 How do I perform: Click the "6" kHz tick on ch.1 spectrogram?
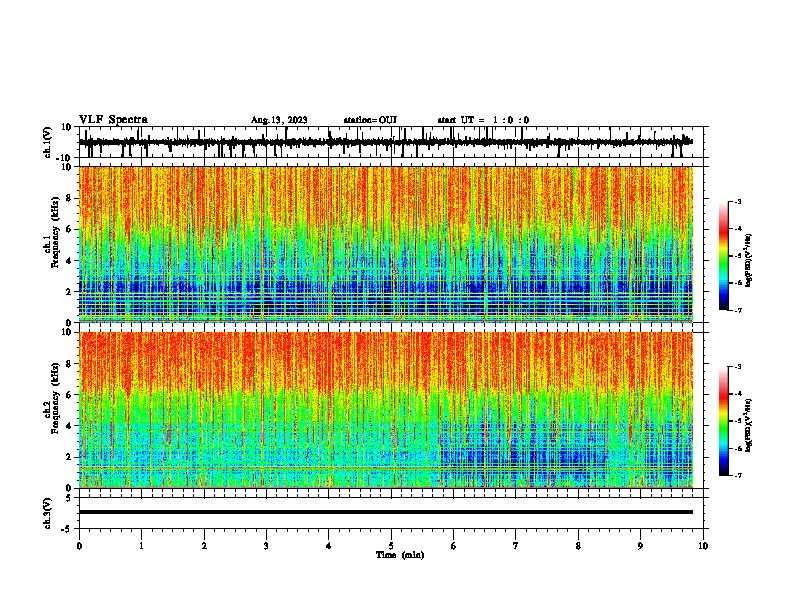click(x=69, y=229)
